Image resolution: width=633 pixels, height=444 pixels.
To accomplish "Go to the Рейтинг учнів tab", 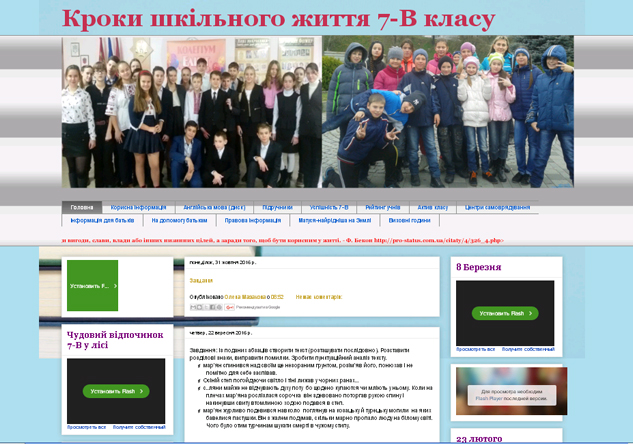I will coord(382,208).
